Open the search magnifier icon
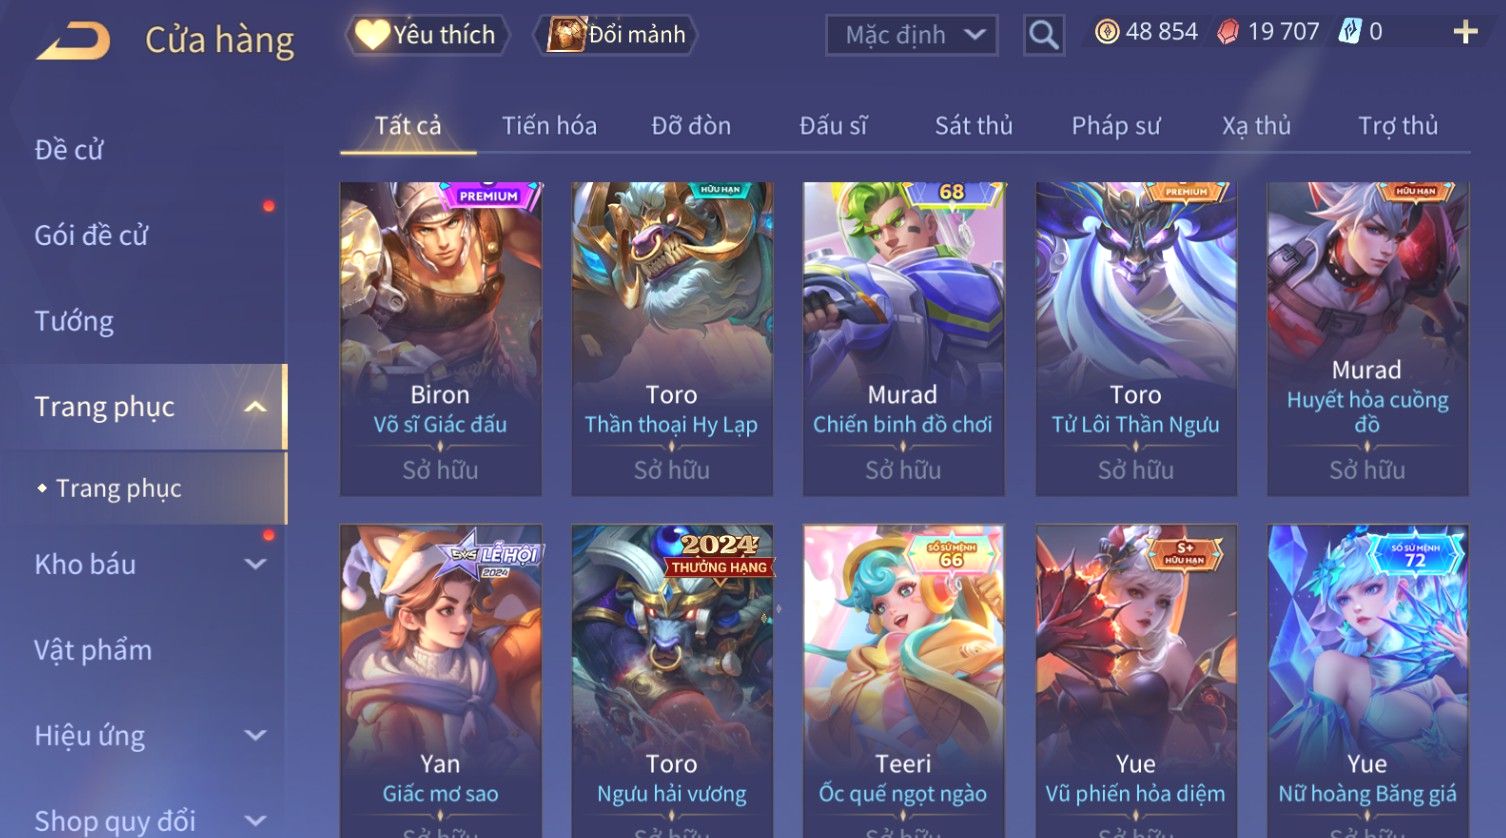Screen dimensions: 1506x838 [1043, 36]
